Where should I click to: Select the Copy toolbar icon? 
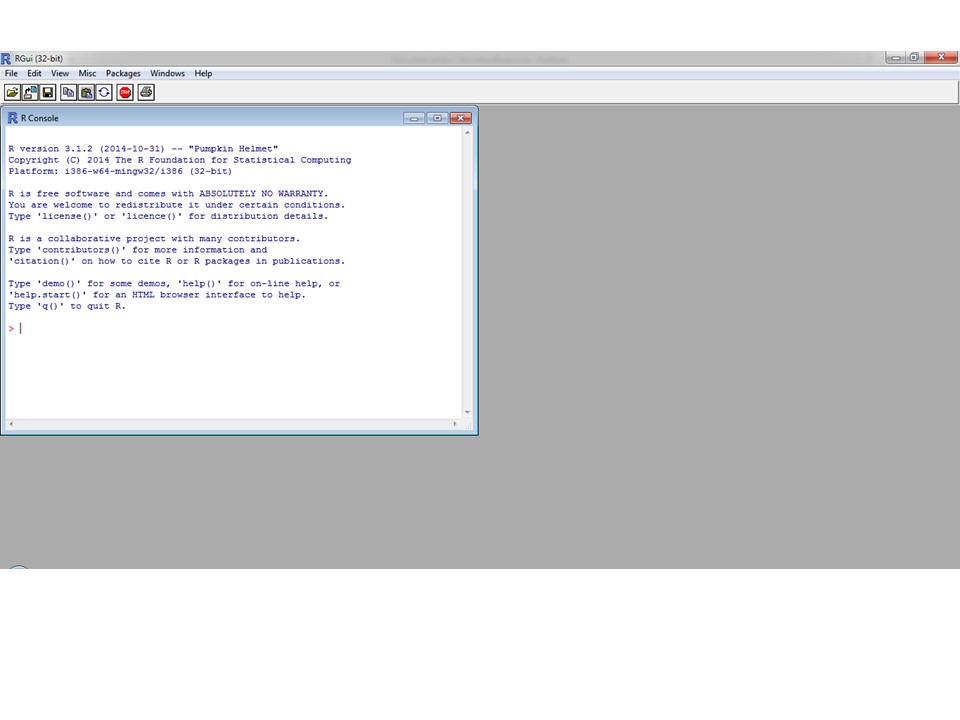(67, 92)
